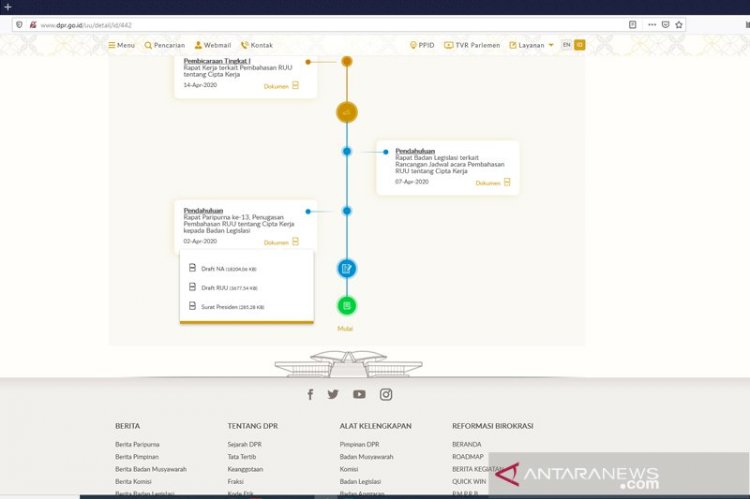The height and width of the screenshot is (499, 750).
Task: Click the Webmail user icon
Action: [x=198, y=45]
